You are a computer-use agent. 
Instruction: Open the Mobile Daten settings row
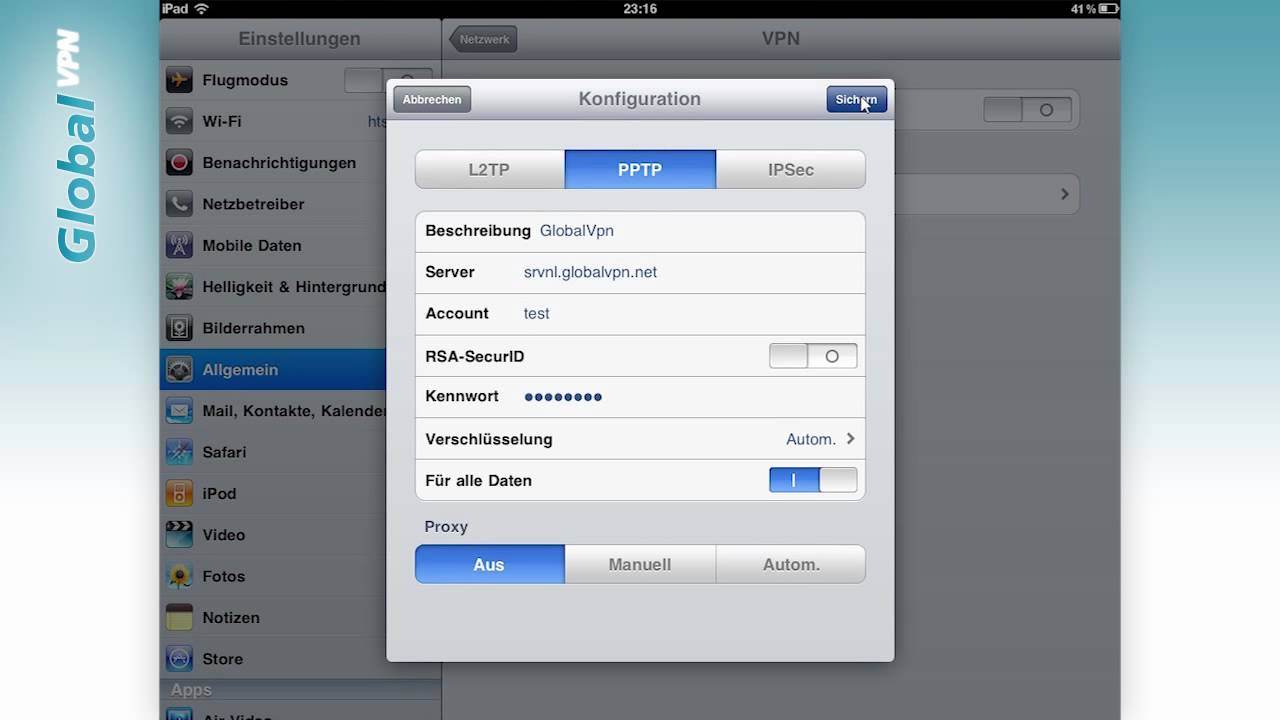273,245
